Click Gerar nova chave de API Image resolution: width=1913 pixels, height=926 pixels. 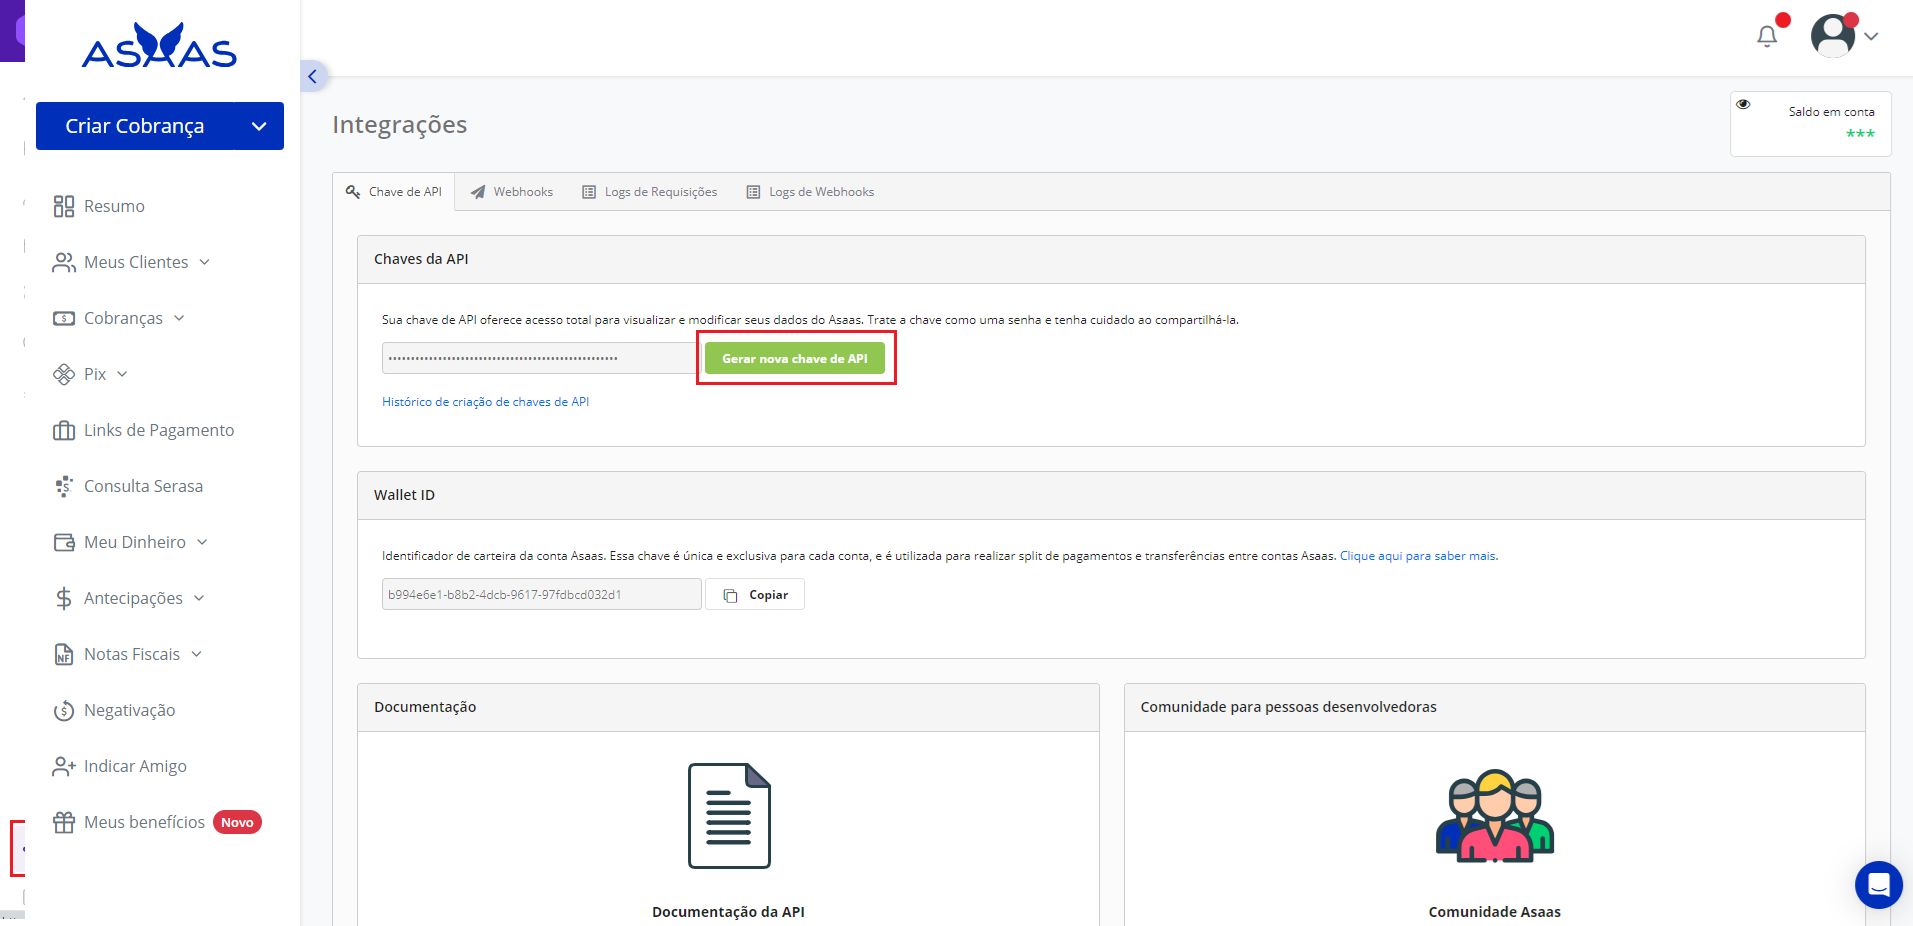[795, 358]
